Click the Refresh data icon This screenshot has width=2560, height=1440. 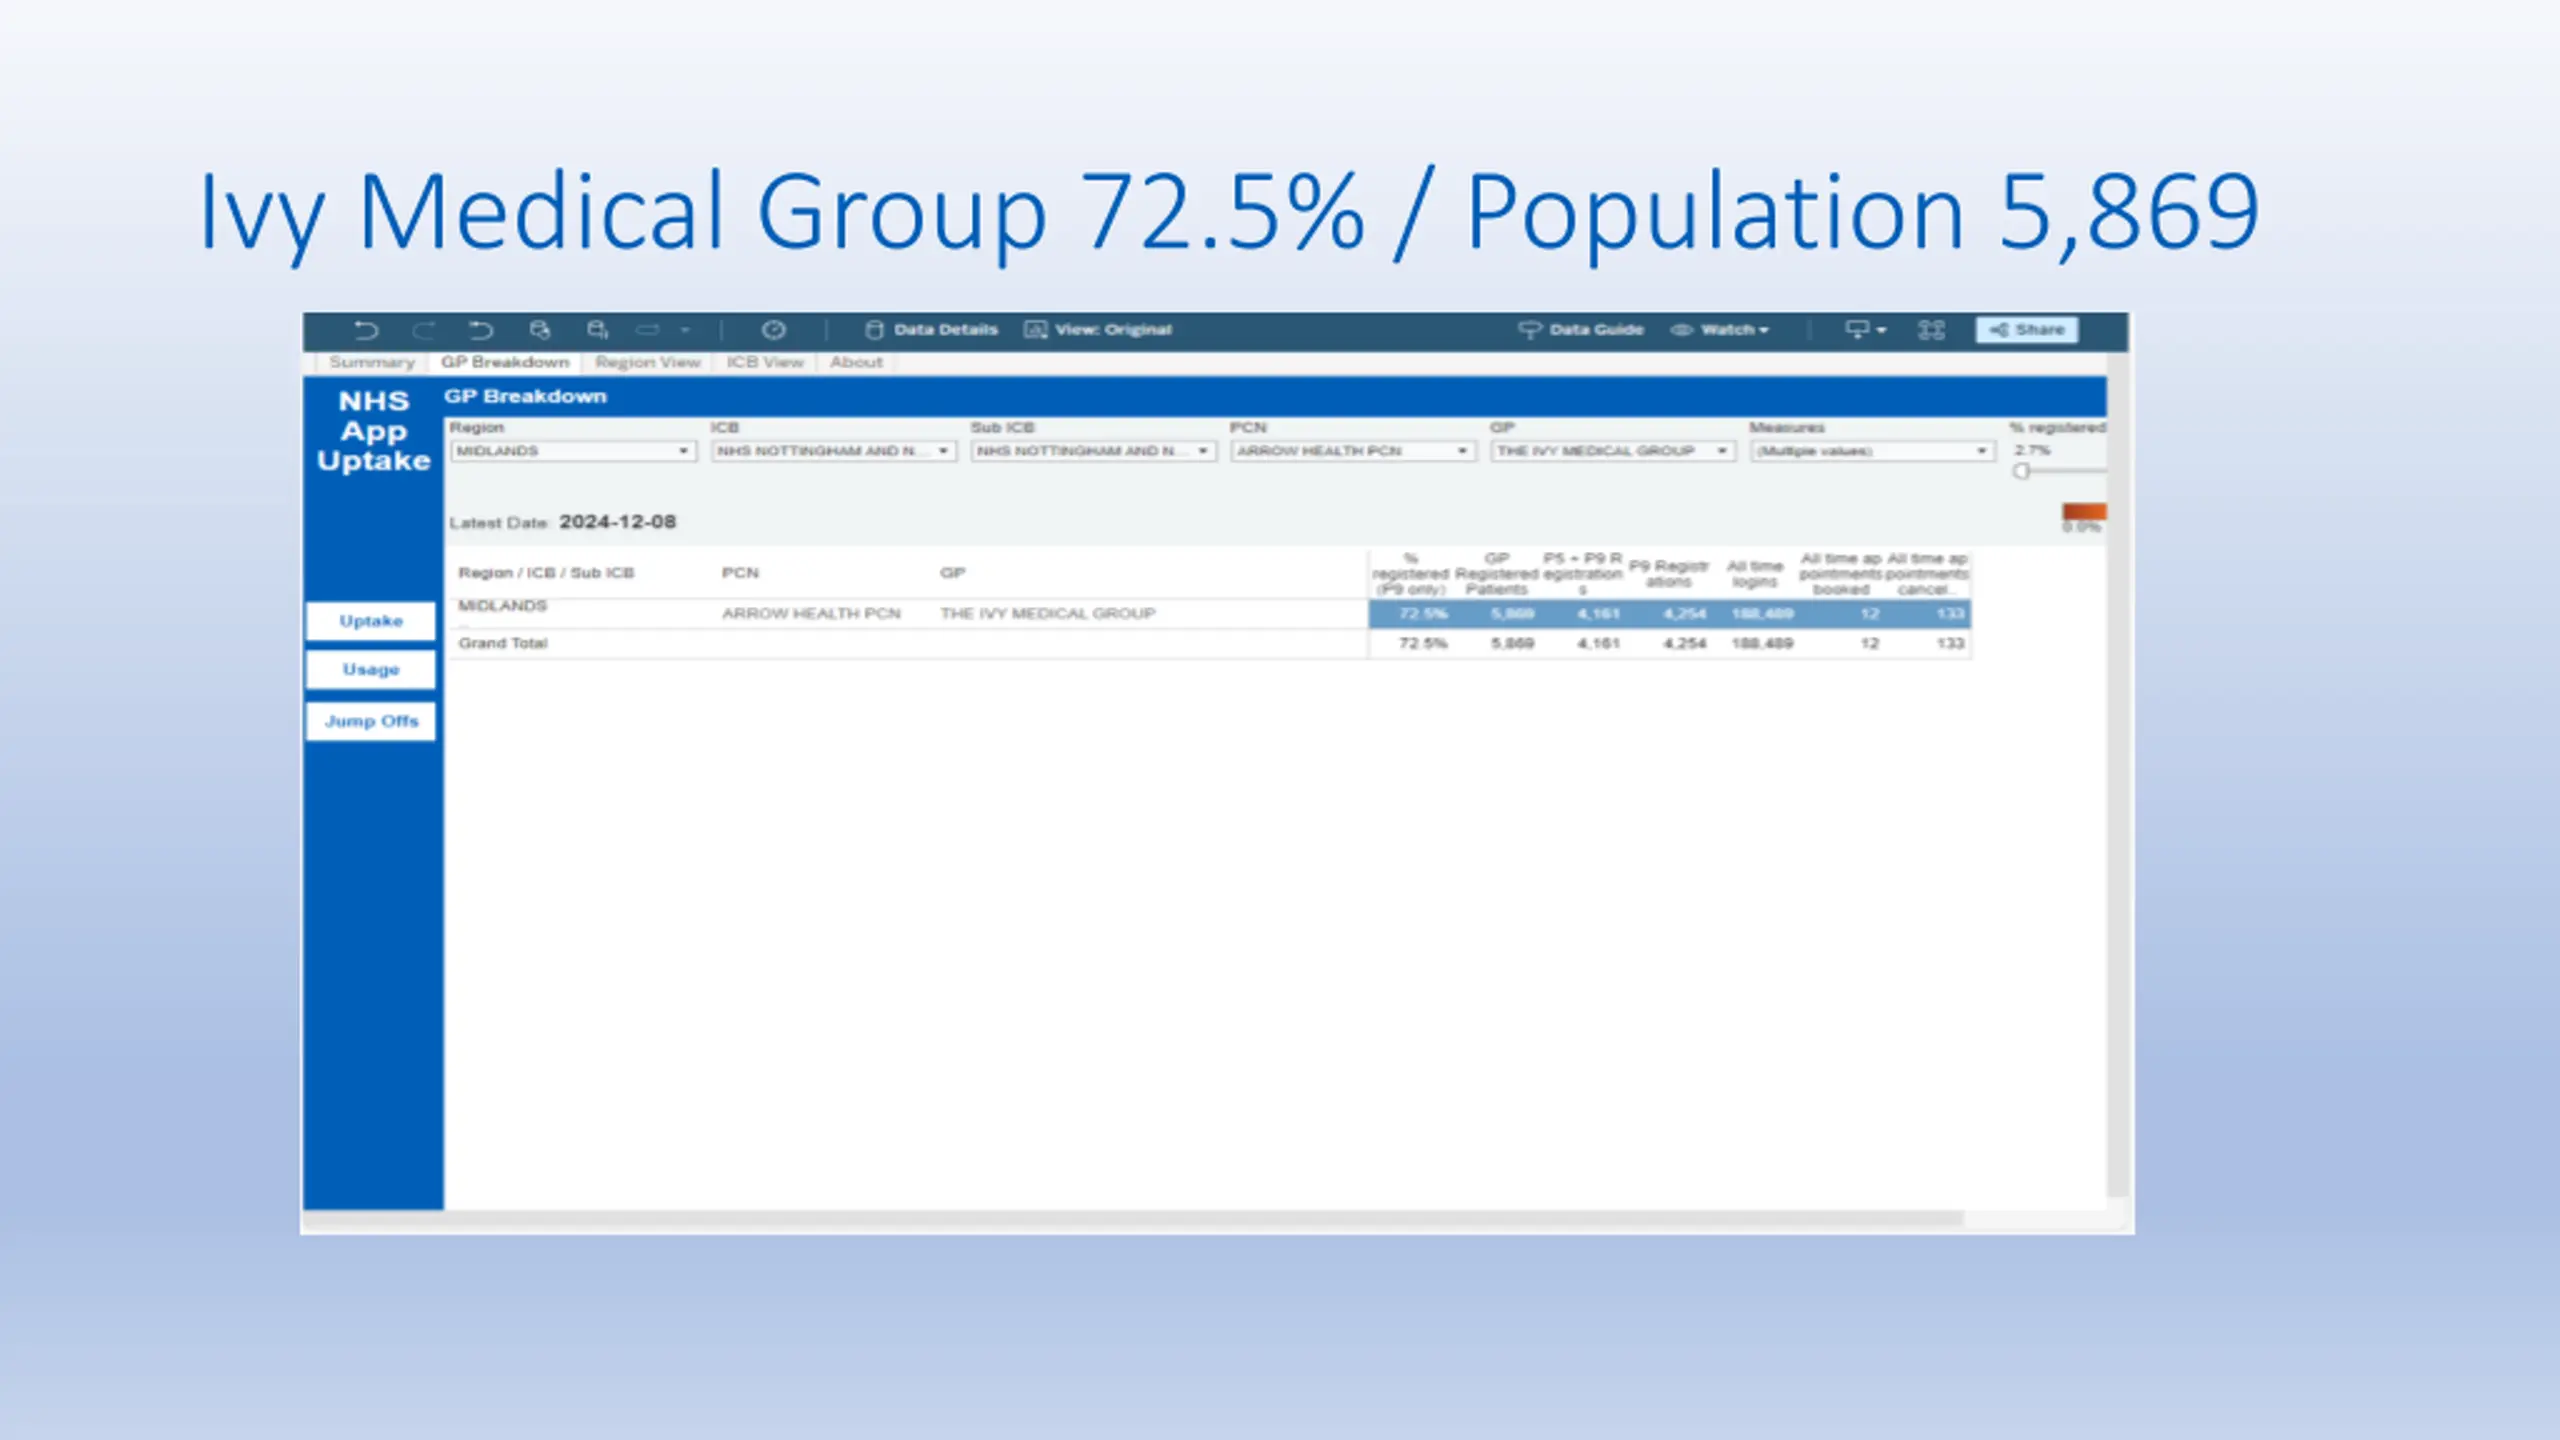(540, 330)
